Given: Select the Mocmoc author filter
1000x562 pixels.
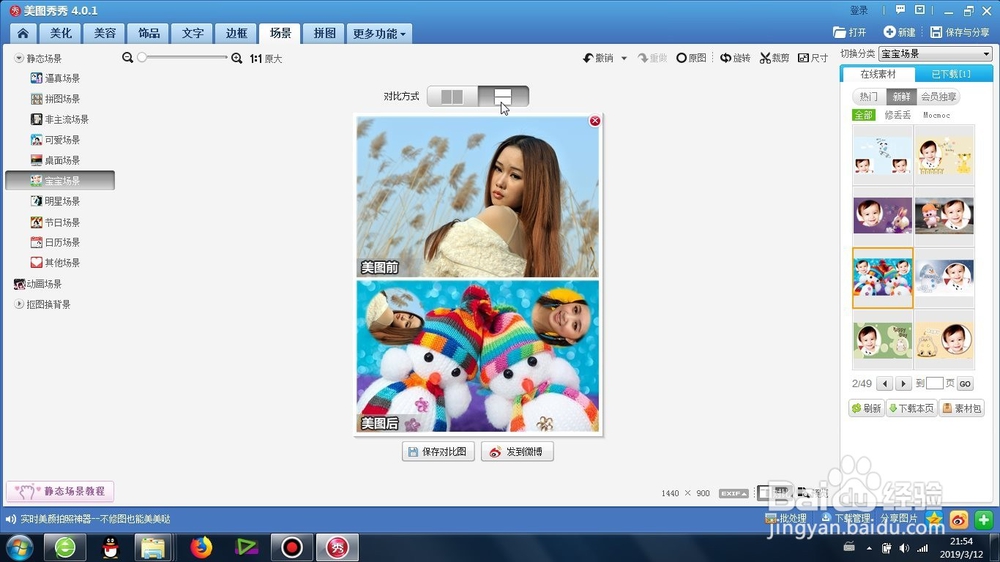Looking at the screenshot, I should coord(936,115).
